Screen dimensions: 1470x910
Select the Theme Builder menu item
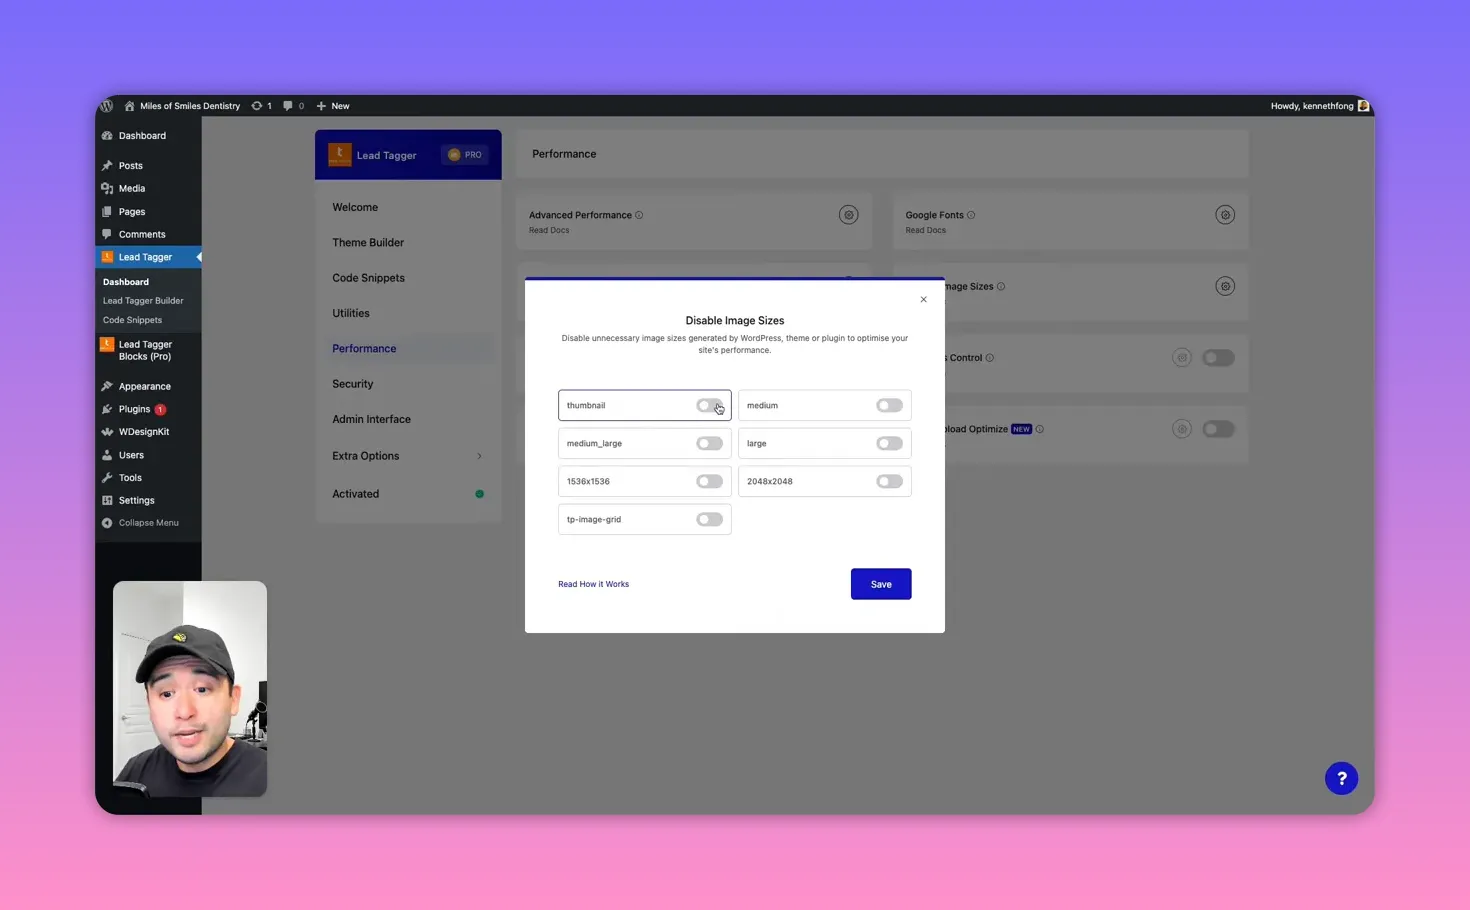pyautogui.click(x=368, y=242)
